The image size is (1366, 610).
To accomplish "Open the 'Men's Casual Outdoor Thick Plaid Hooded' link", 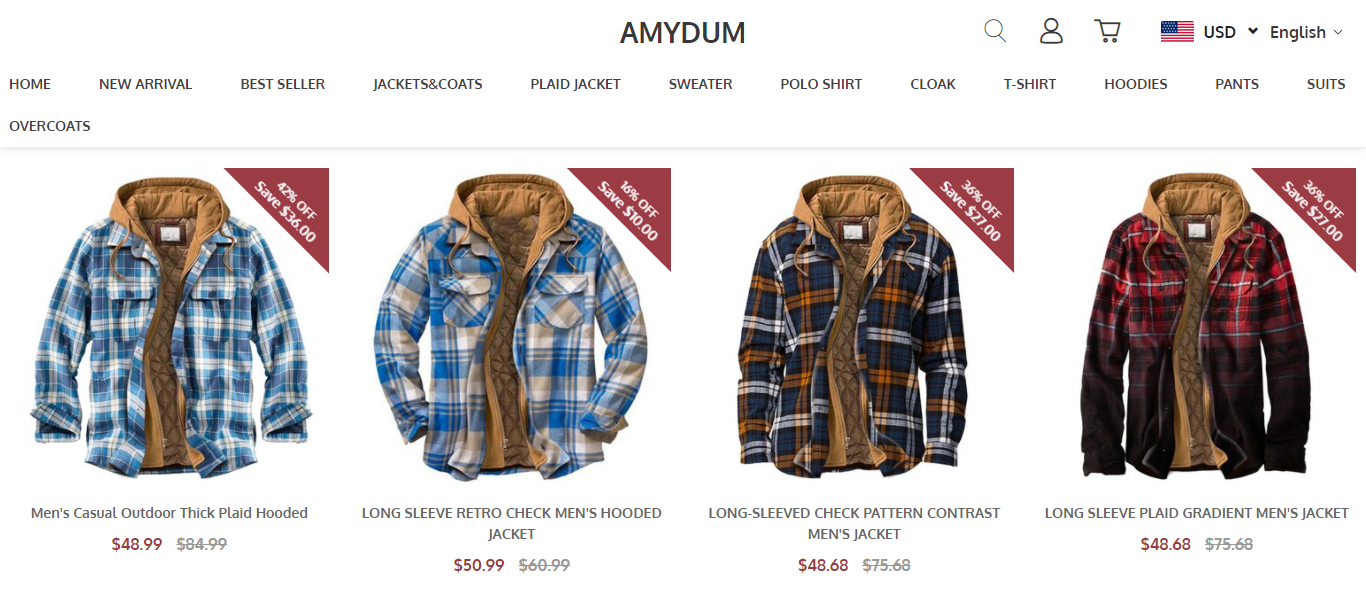I will pos(169,513).
